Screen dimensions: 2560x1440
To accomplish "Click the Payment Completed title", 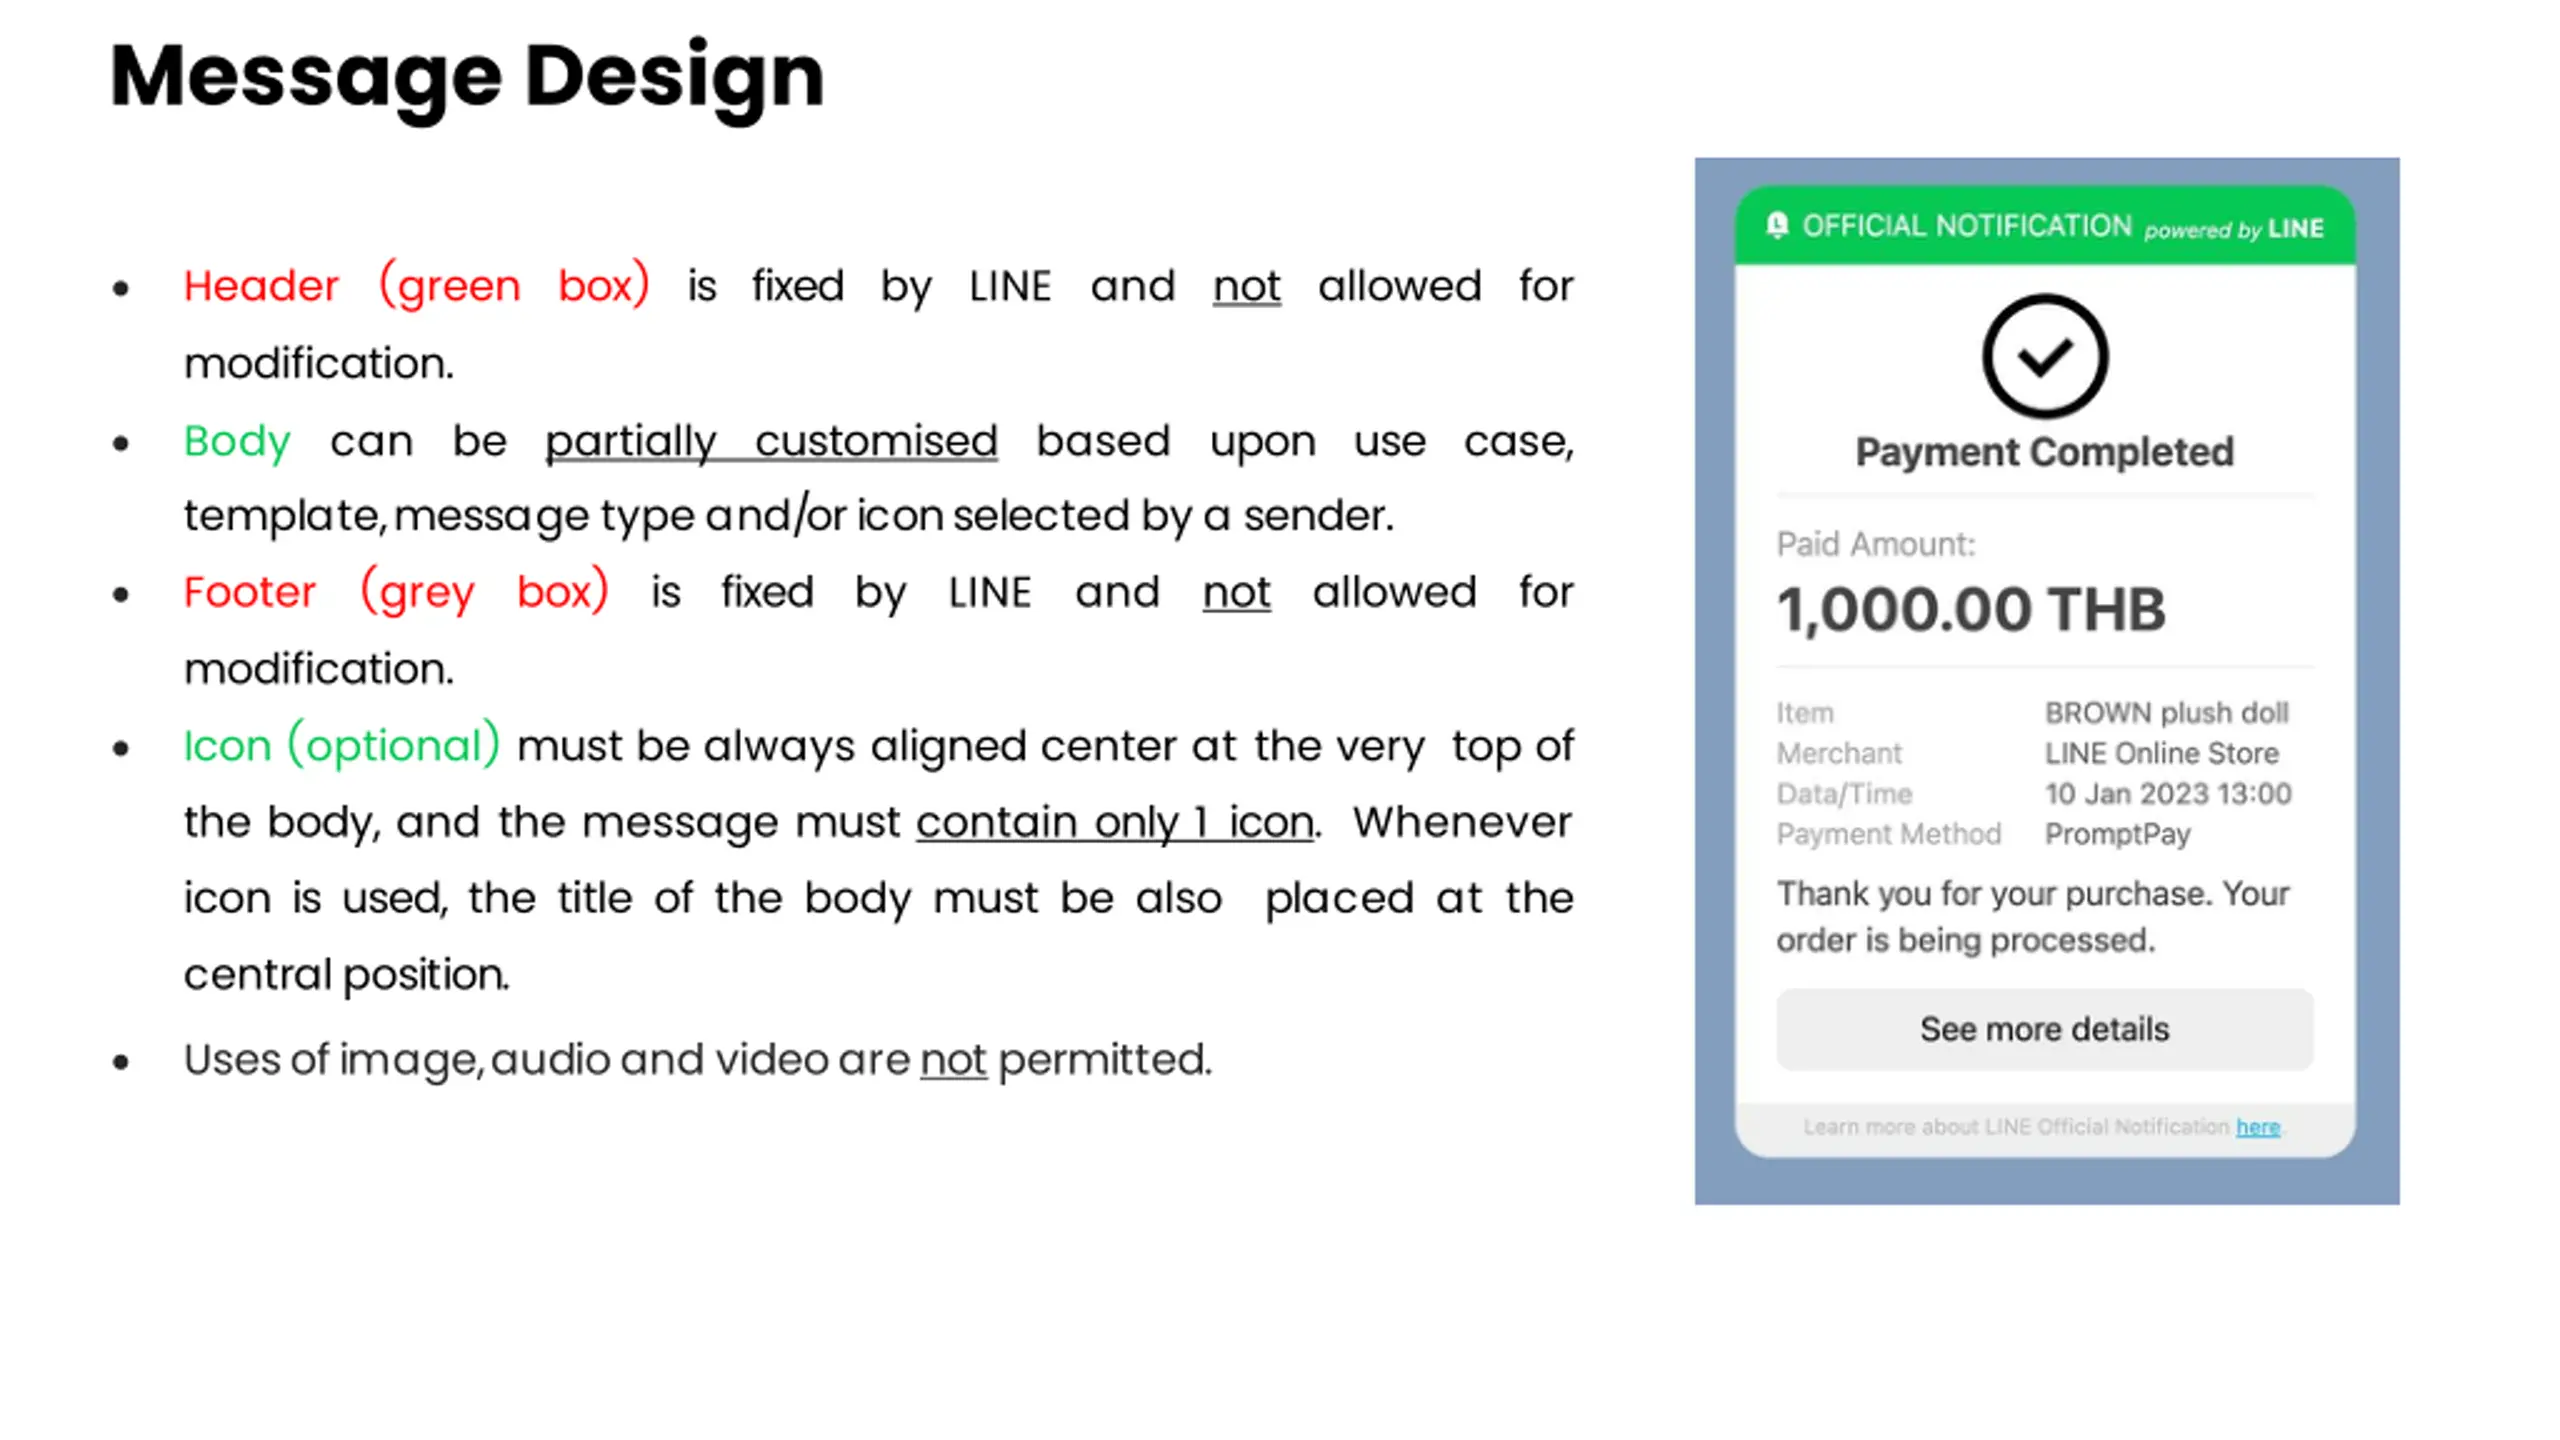I will (2044, 452).
